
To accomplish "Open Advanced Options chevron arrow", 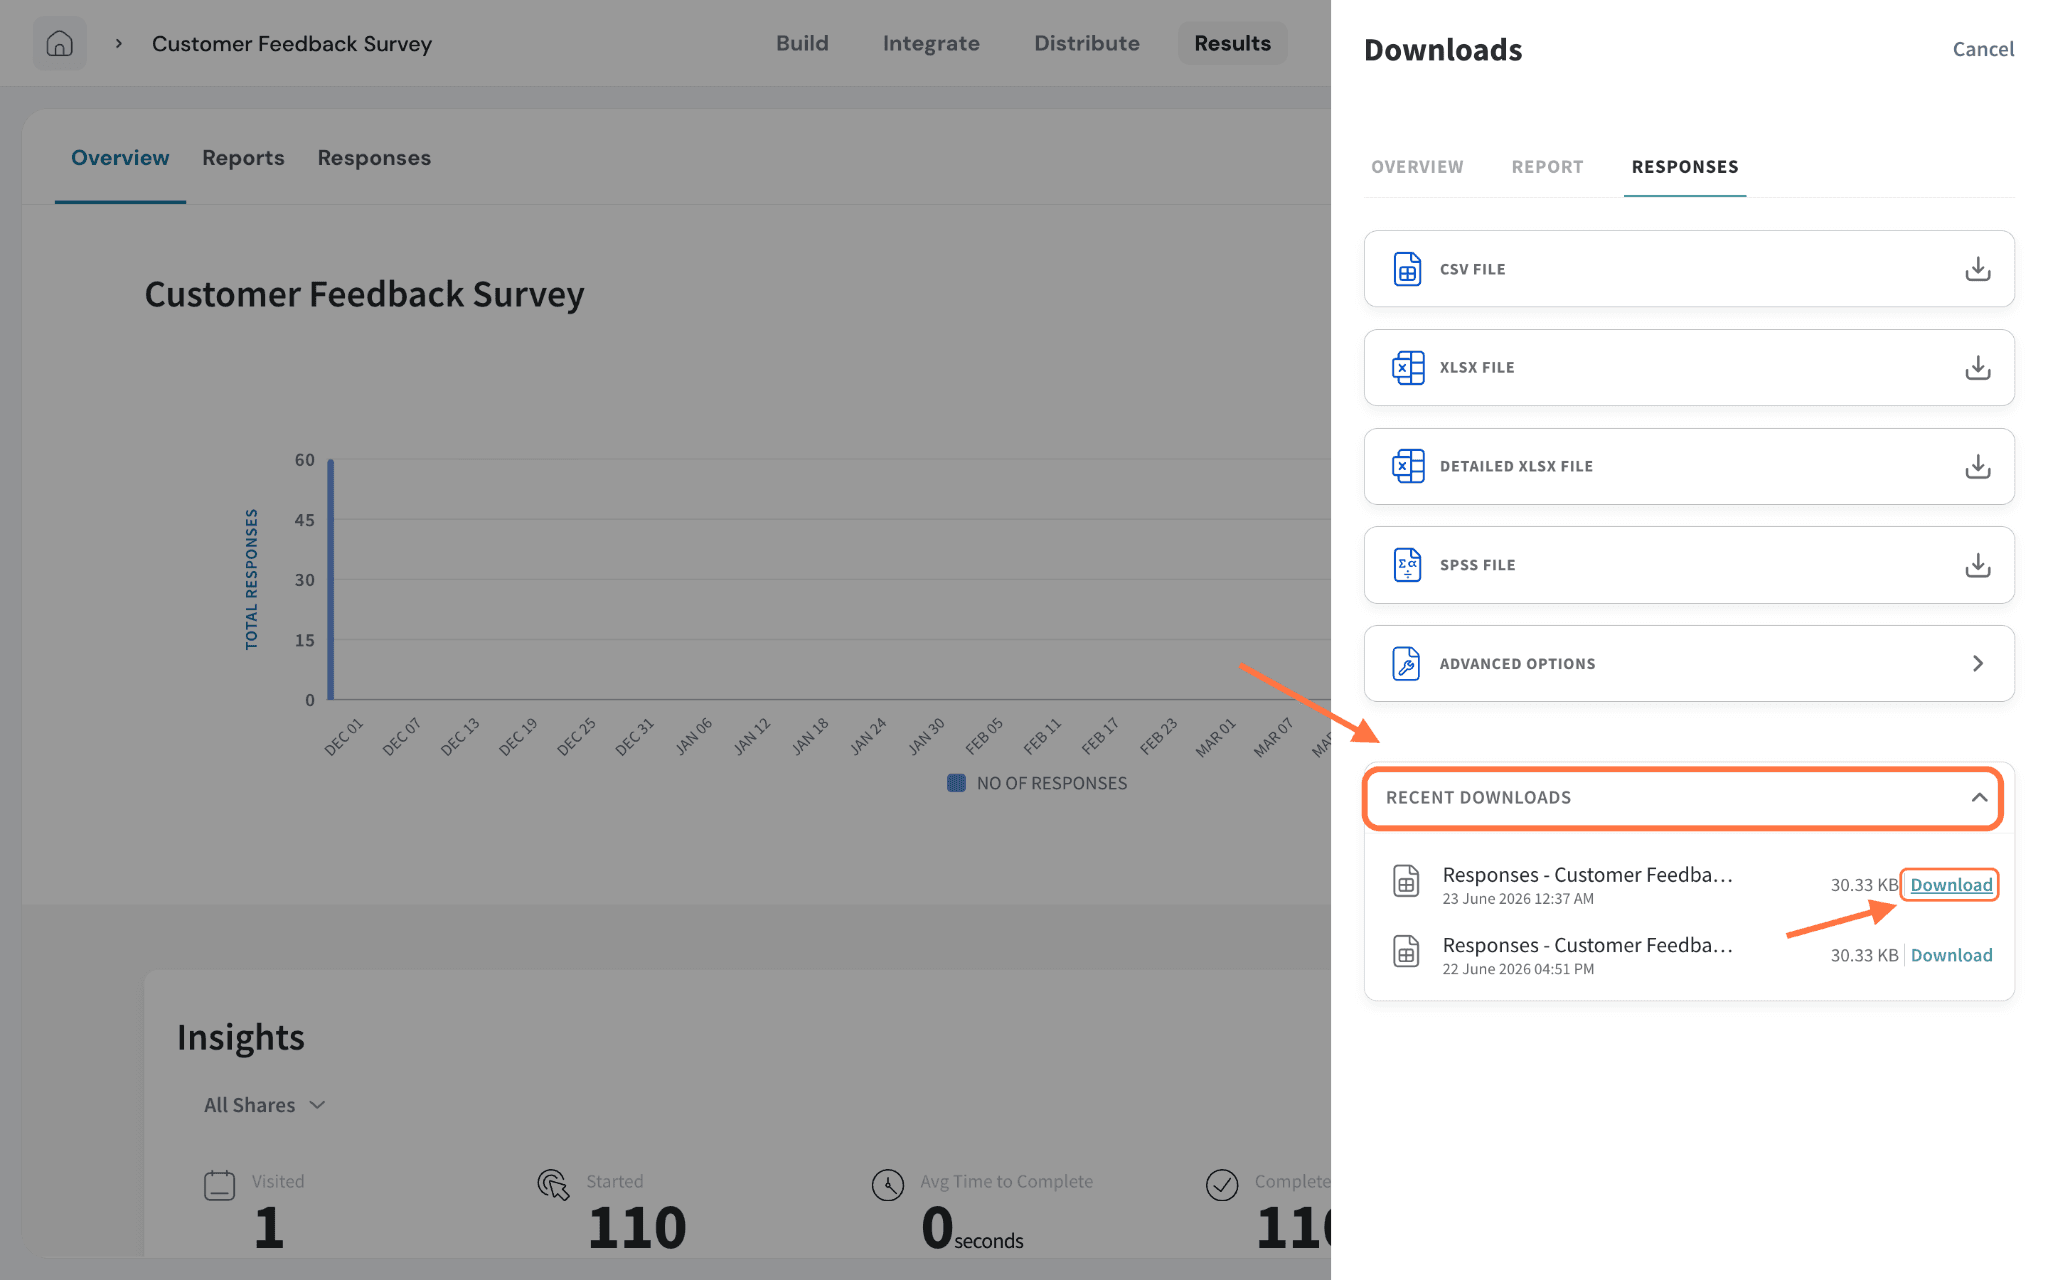I will (x=1977, y=663).
